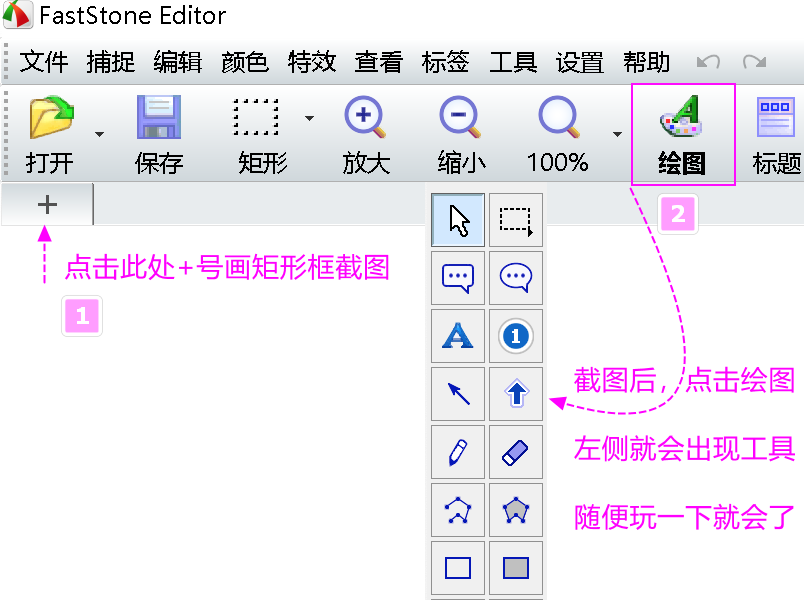This screenshot has height=602, width=804.
Task: Expand the 打开 dropdown arrow
Action: tap(99, 134)
